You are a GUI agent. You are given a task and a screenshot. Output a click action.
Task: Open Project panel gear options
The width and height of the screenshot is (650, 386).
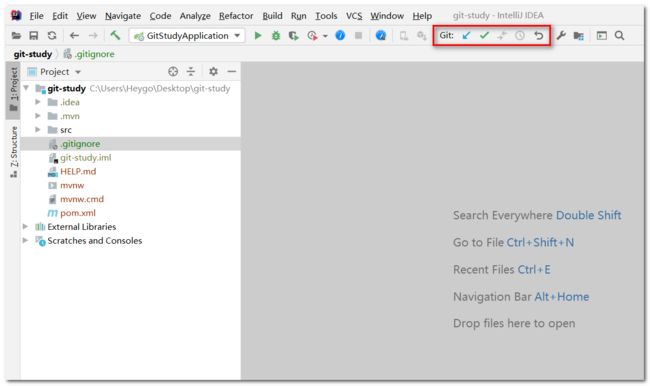[x=213, y=72]
